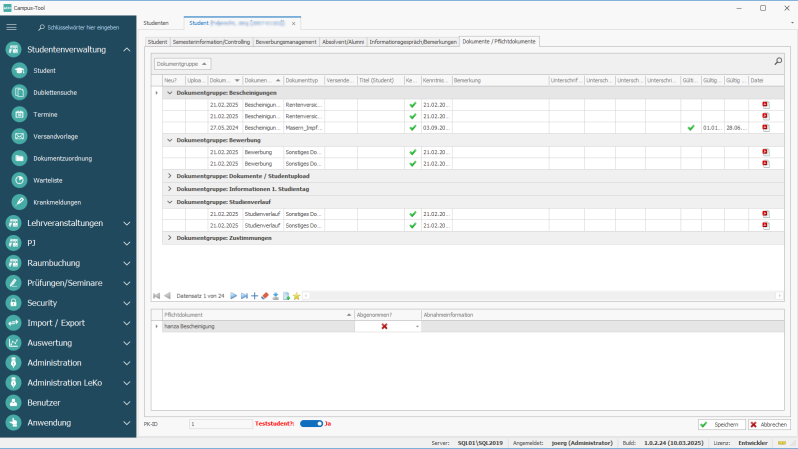Expand Dokumentgruppe Zustimmungen group
Viewport: 798px width, 449px height.
point(170,238)
